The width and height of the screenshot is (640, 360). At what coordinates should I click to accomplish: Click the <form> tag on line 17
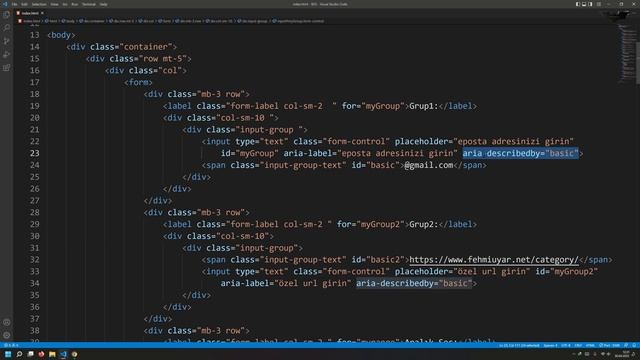(x=138, y=82)
